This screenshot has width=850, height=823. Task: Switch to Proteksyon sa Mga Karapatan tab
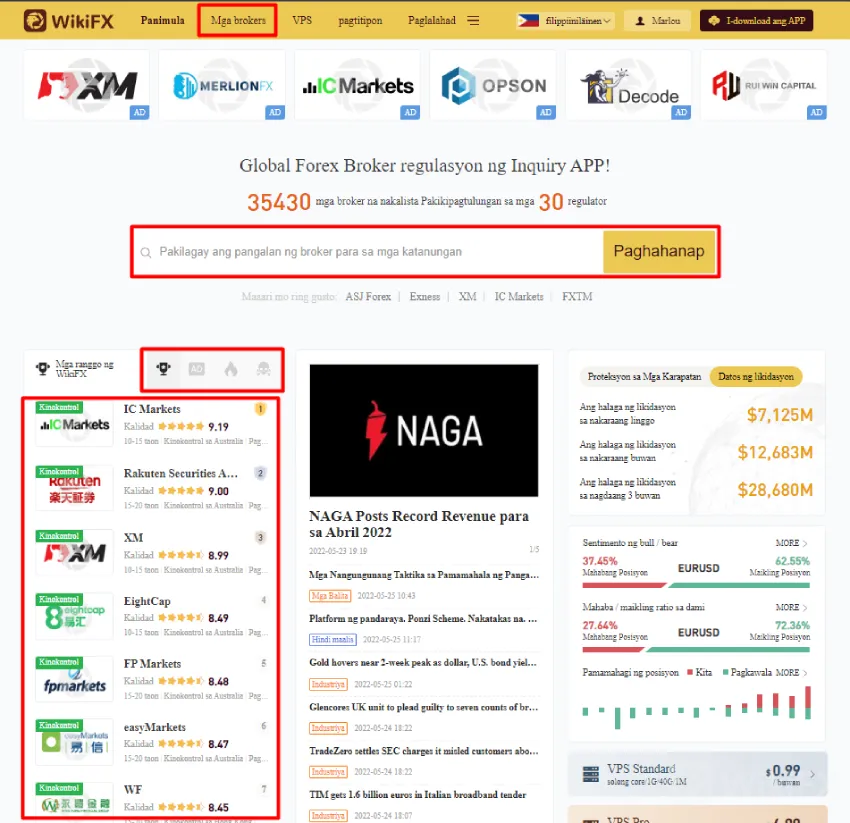click(644, 376)
